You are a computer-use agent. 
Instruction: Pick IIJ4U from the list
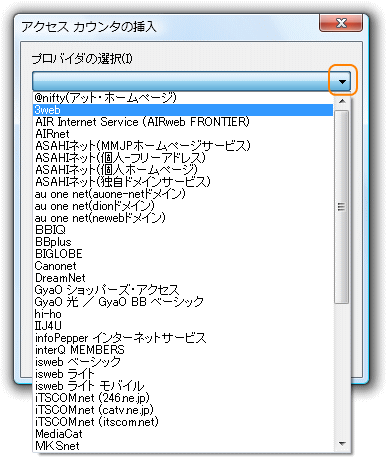point(183,326)
